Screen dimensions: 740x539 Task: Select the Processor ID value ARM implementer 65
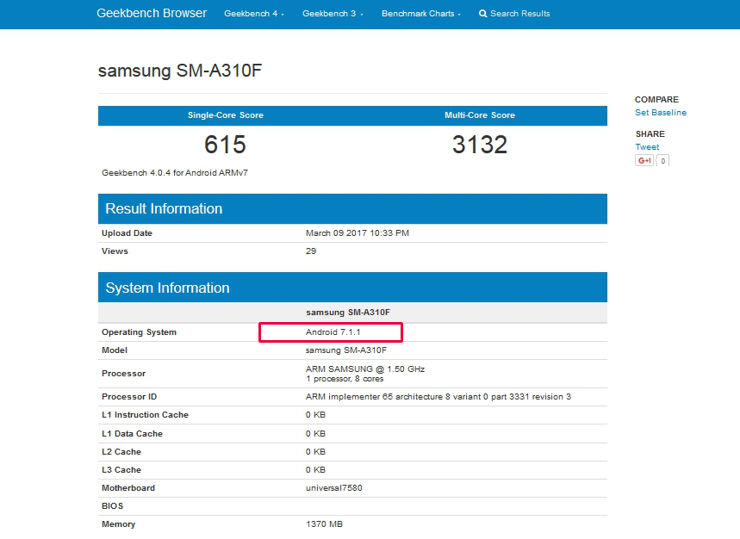(438, 397)
